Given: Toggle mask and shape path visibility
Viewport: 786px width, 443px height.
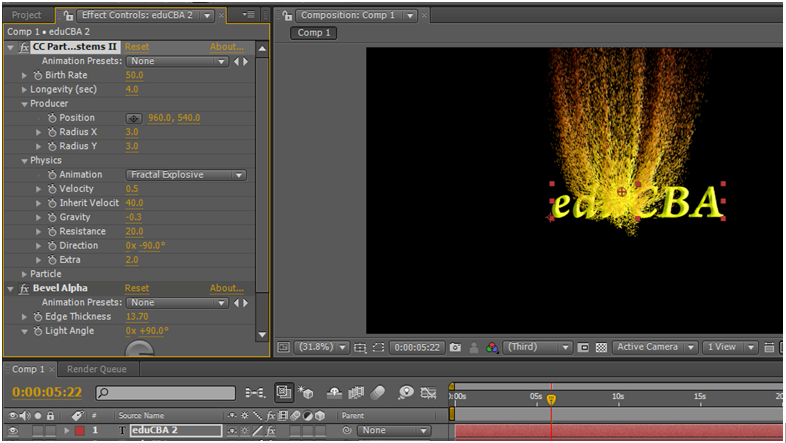Looking at the screenshot, I should click(x=378, y=347).
